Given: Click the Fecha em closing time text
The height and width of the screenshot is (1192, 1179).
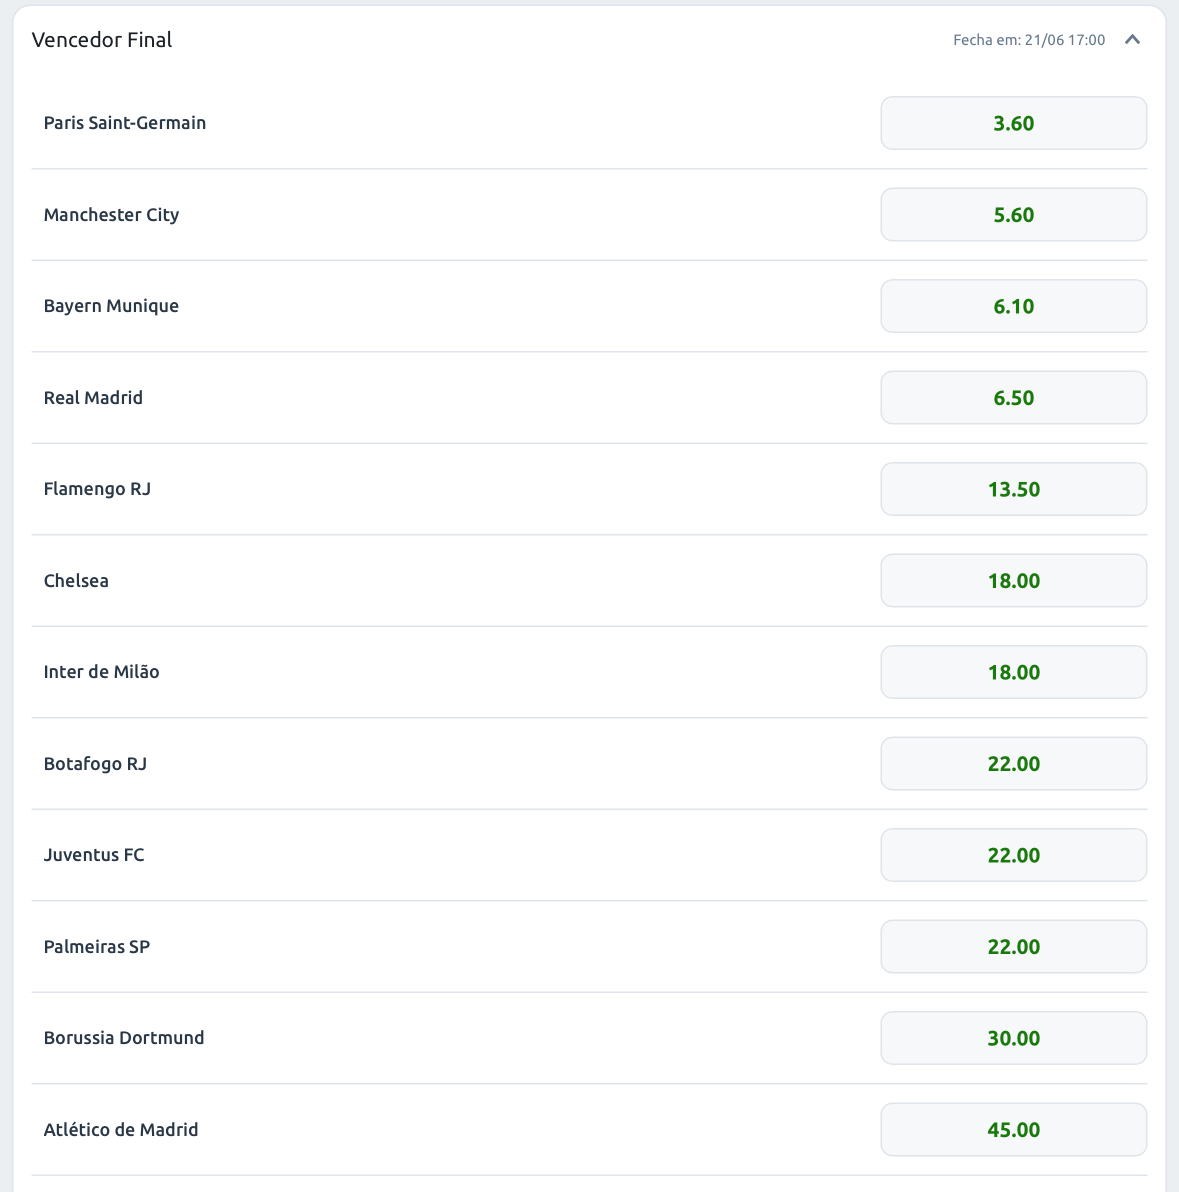Looking at the screenshot, I should (x=1028, y=40).
